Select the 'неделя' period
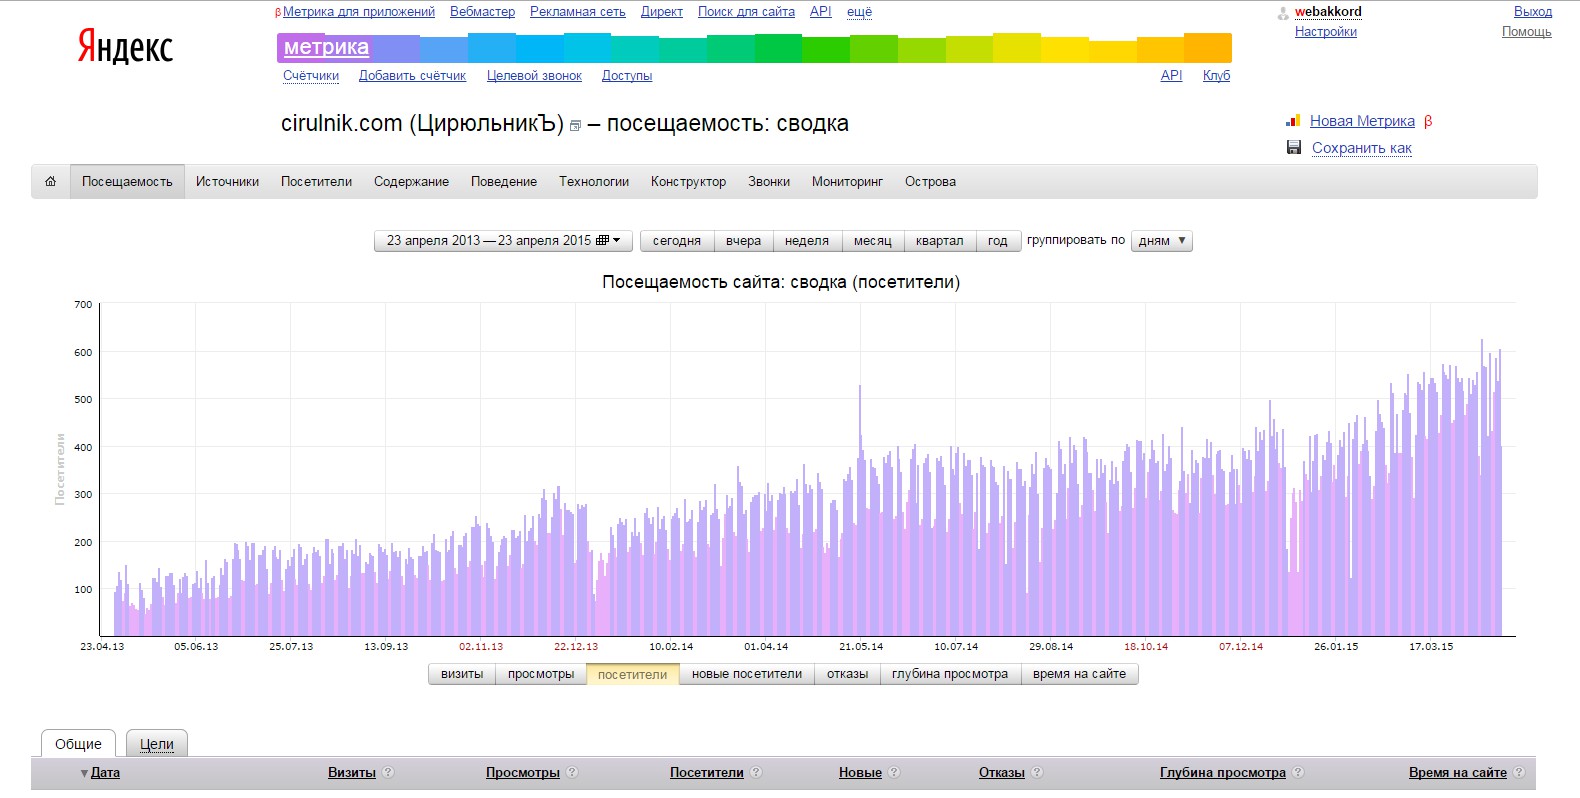The image size is (1580, 798). (807, 241)
